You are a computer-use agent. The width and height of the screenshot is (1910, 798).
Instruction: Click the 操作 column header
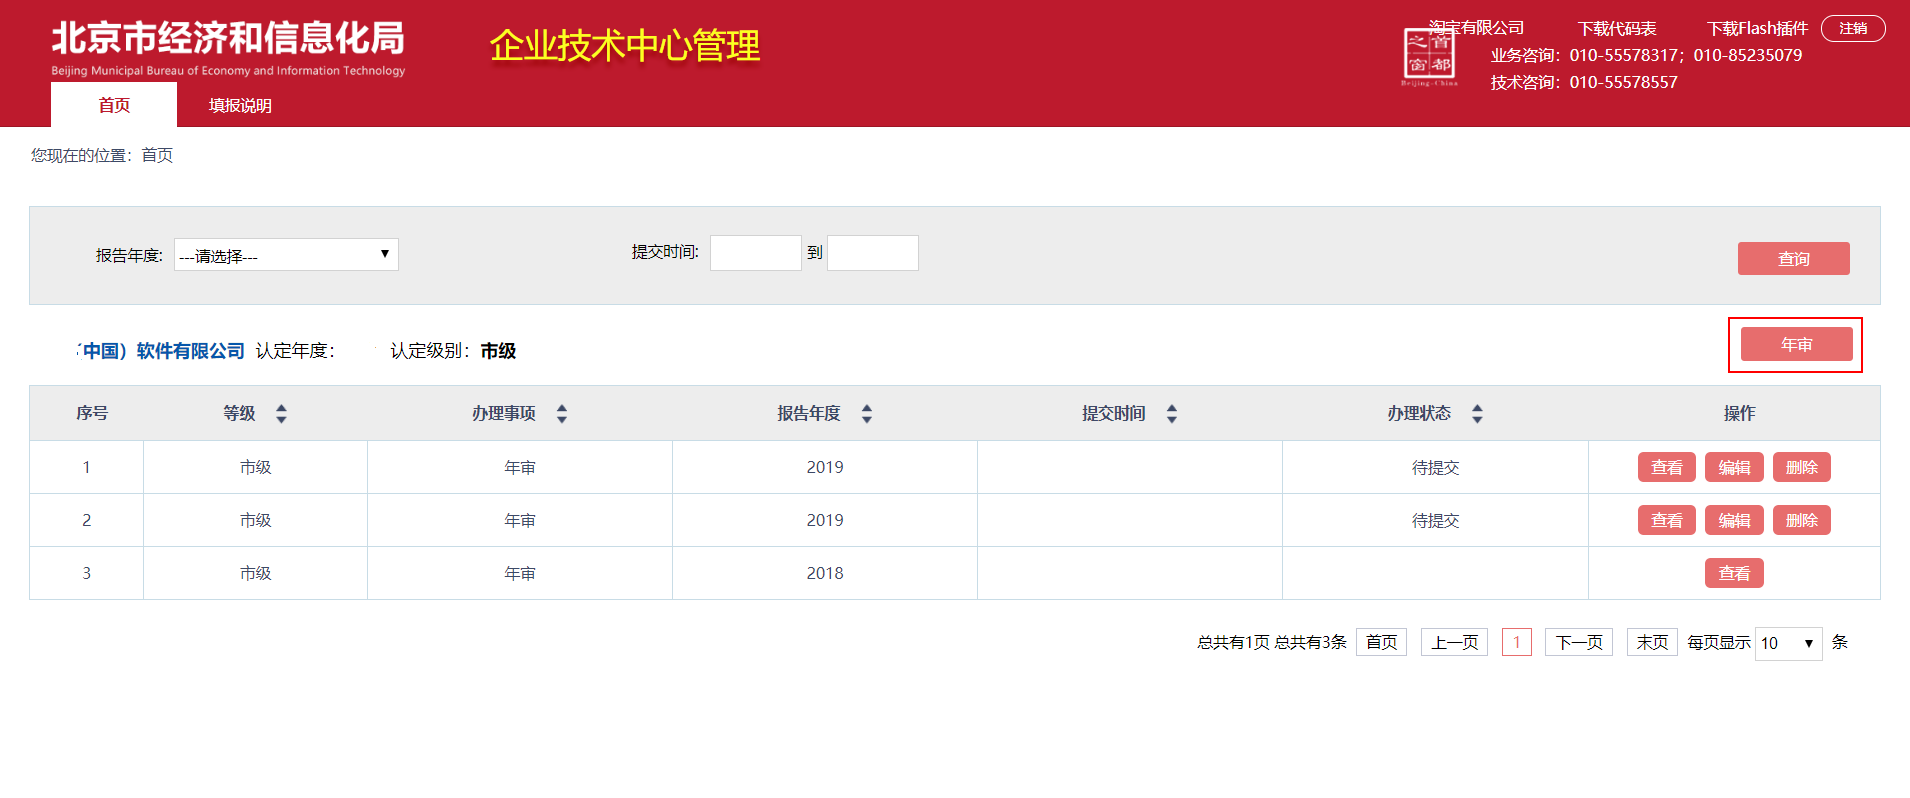[x=1739, y=413]
